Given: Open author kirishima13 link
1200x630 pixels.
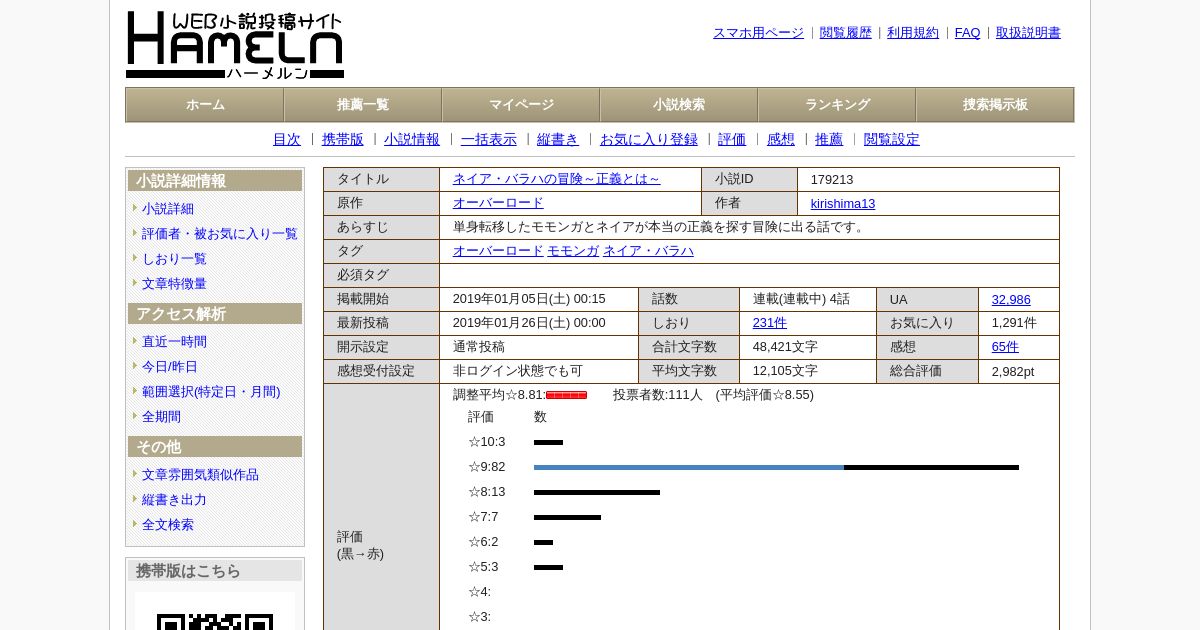Looking at the screenshot, I should click(x=843, y=203).
